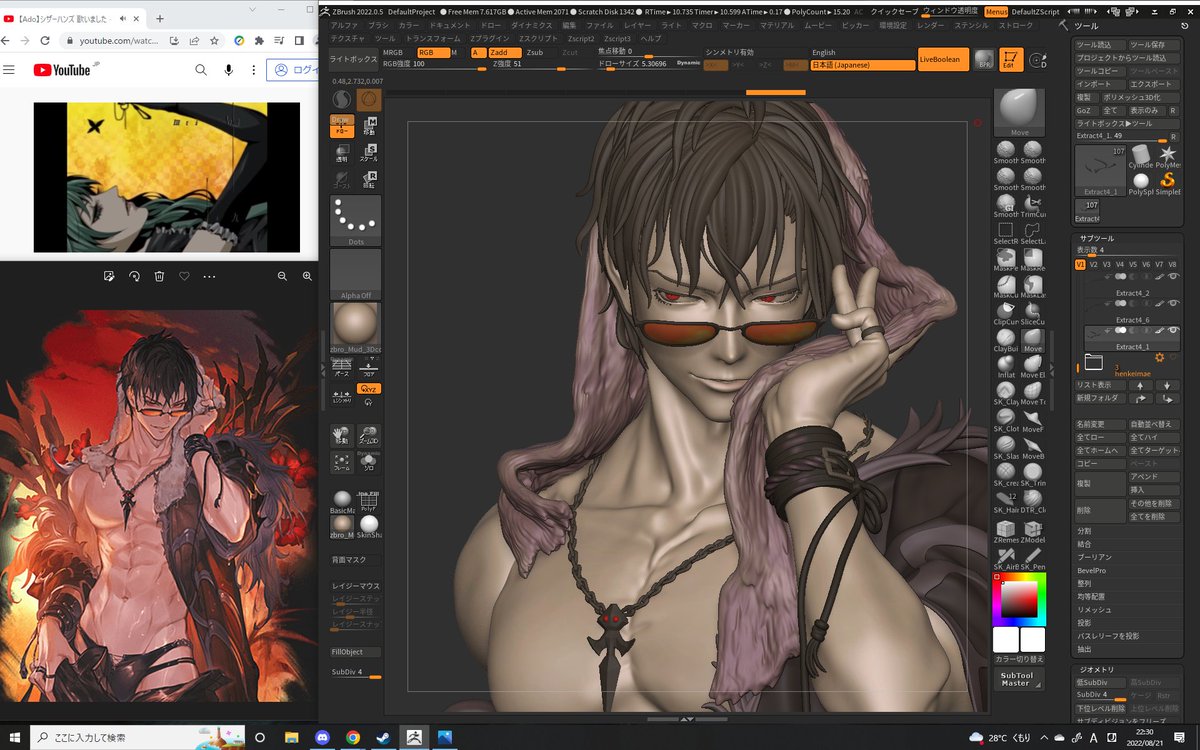
Task: Open the Dots stroke selector
Action: pos(355,220)
